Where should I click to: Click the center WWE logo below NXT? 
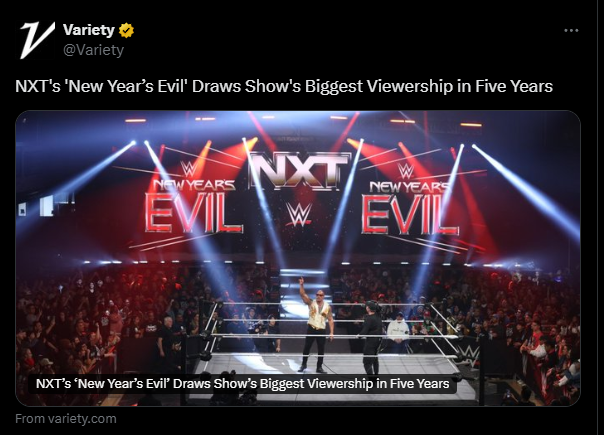tap(299, 214)
